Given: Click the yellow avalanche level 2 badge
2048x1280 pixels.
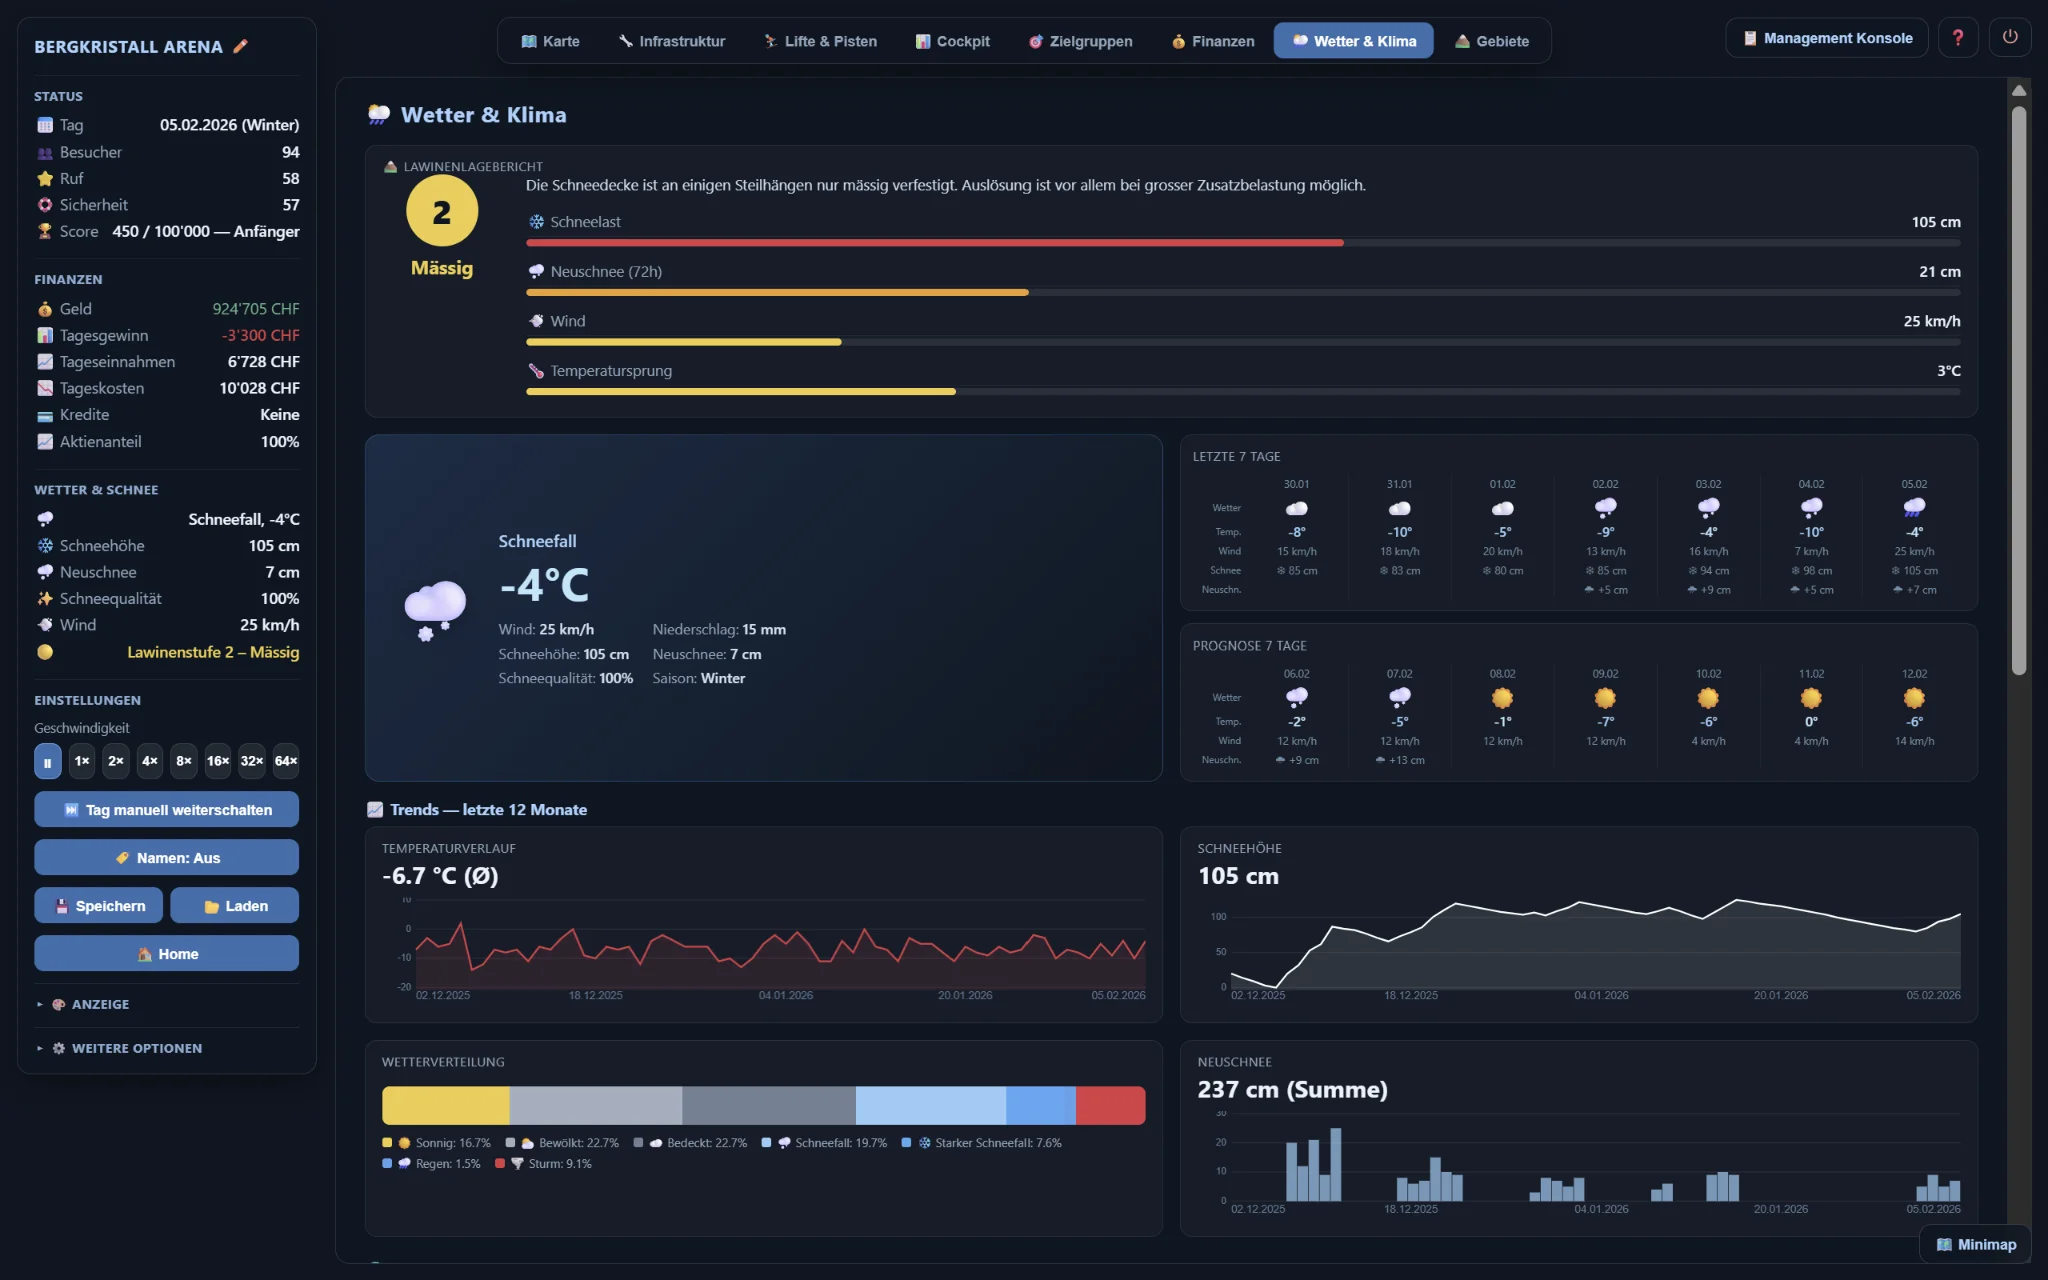Looking at the screenshot, I should [441, 212].
